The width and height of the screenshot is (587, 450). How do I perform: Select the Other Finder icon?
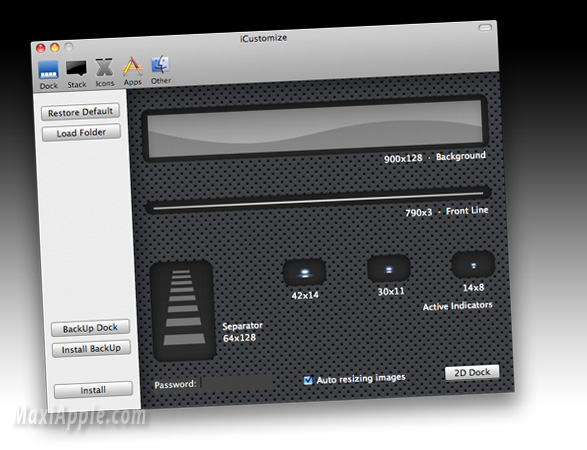click(x=161, y=70)
